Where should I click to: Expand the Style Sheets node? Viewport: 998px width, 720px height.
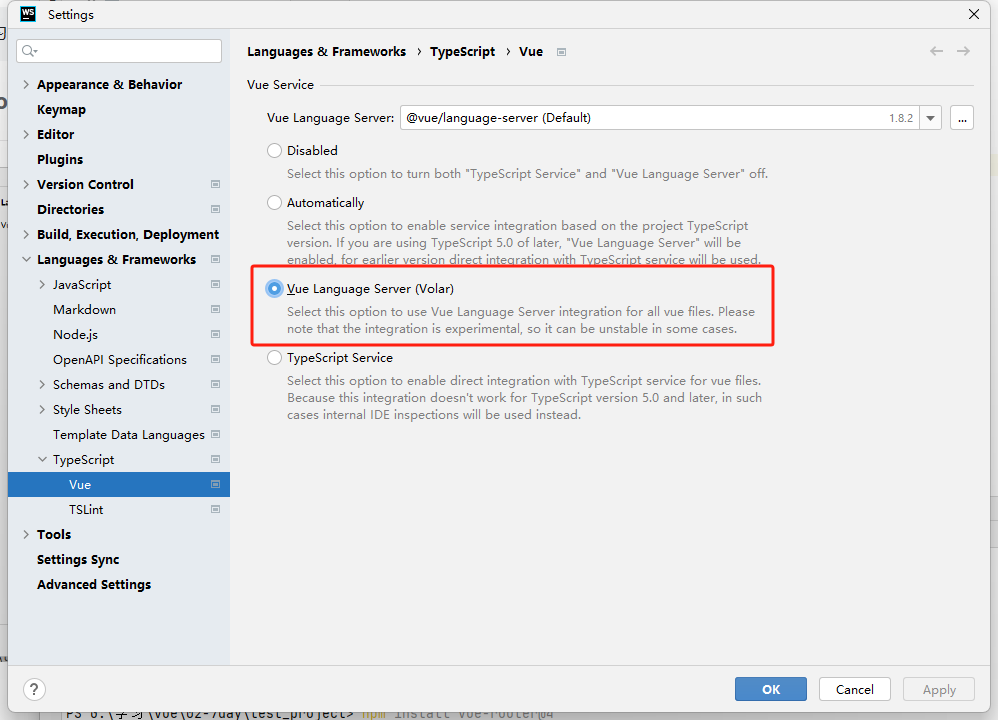[x=42, y=409]
